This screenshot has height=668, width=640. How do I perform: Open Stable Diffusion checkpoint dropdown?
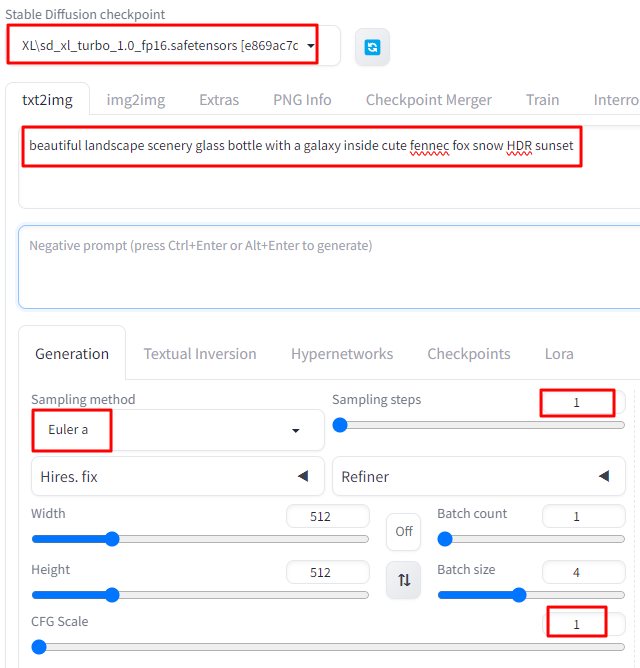[x=173, y=45]
